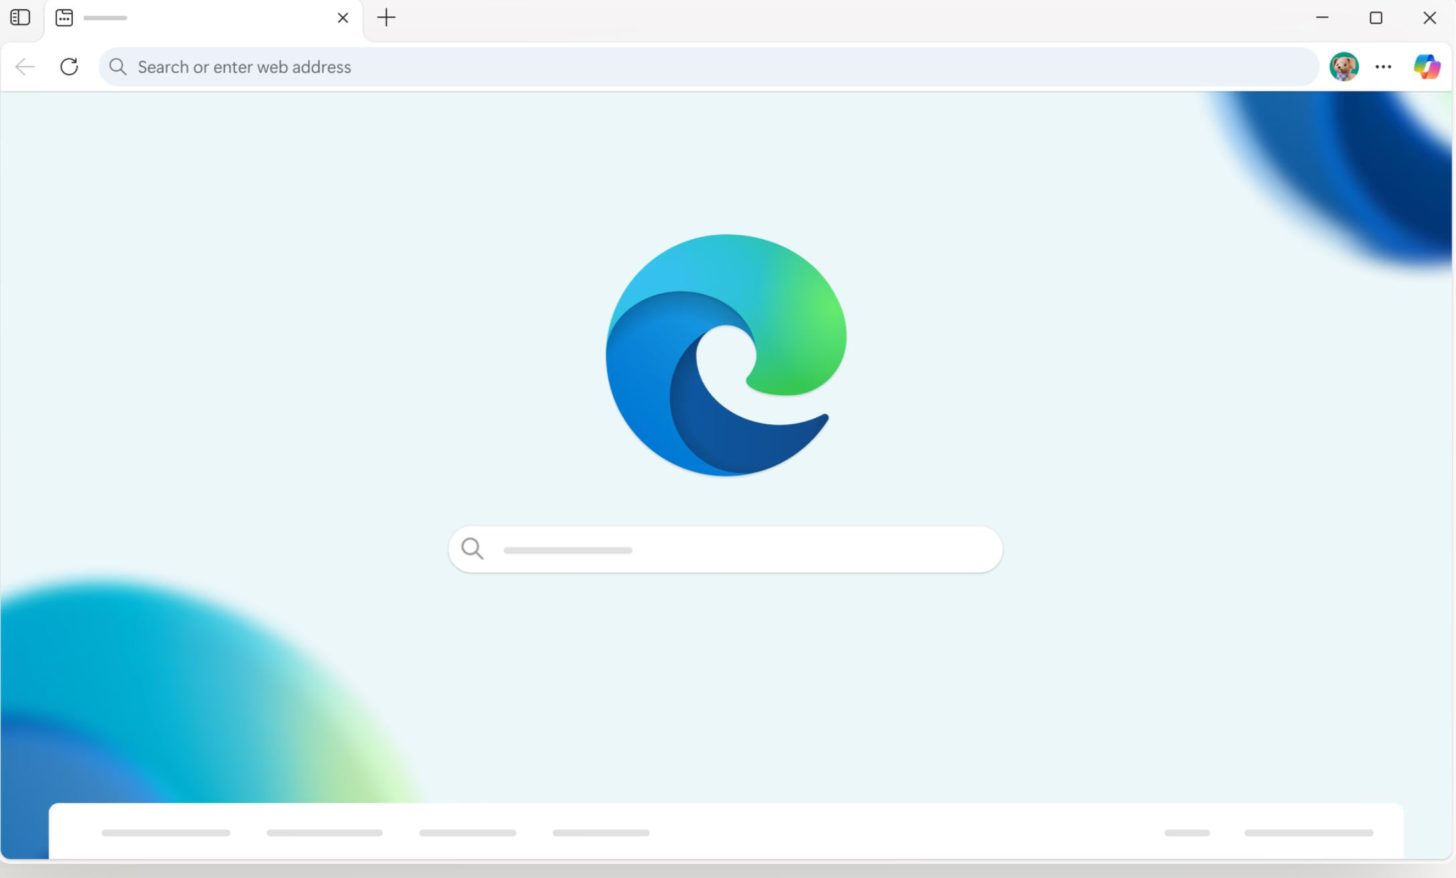The height and width of the screenshot is (878, 1456).
Task: Refresh the page using the reload icon
Action: 69,67
